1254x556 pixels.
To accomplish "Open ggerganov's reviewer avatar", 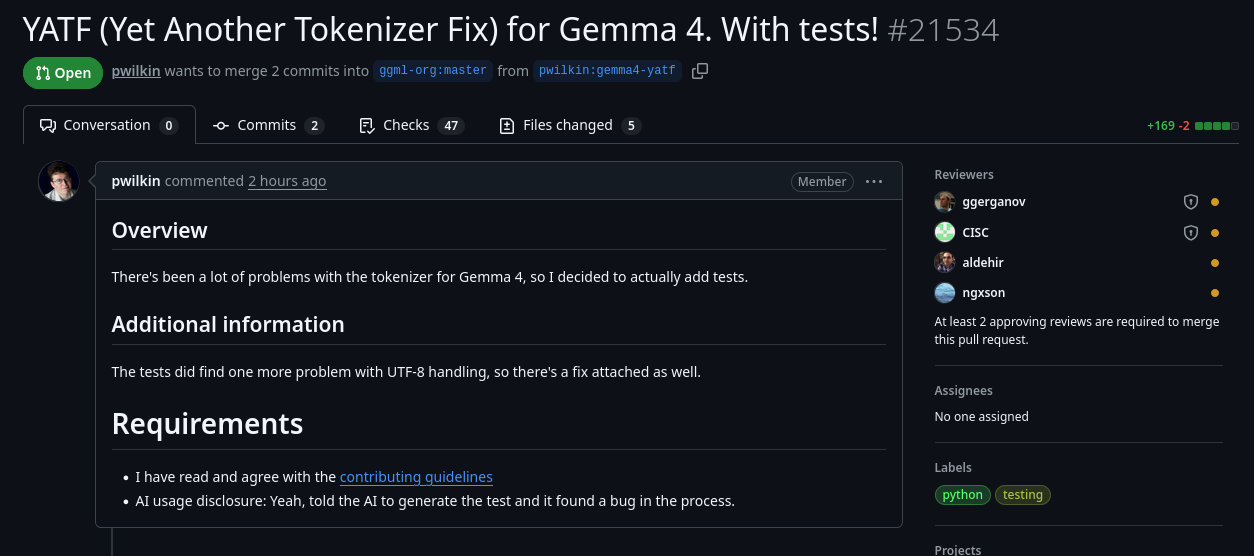I will (945, 202).
